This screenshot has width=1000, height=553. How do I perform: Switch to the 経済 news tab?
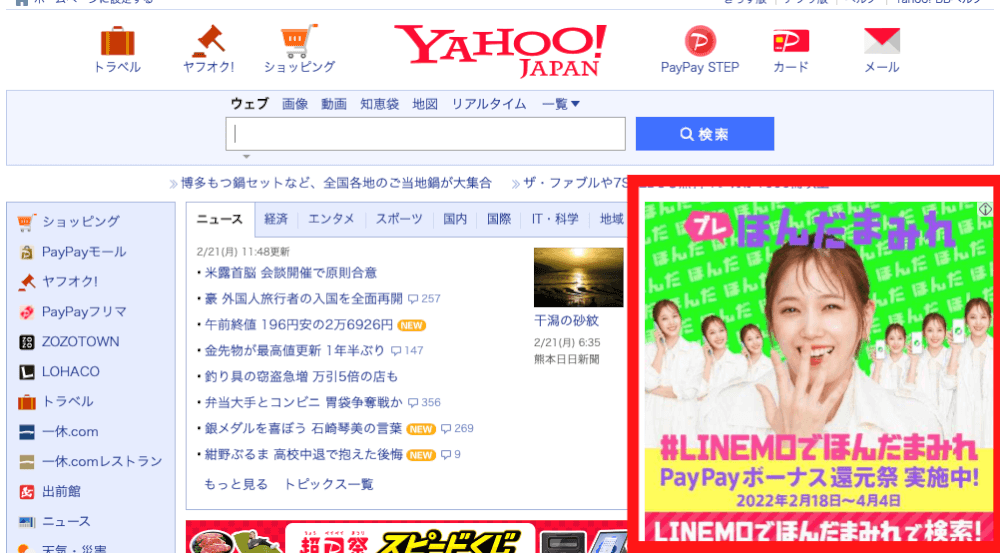[276, 219]
